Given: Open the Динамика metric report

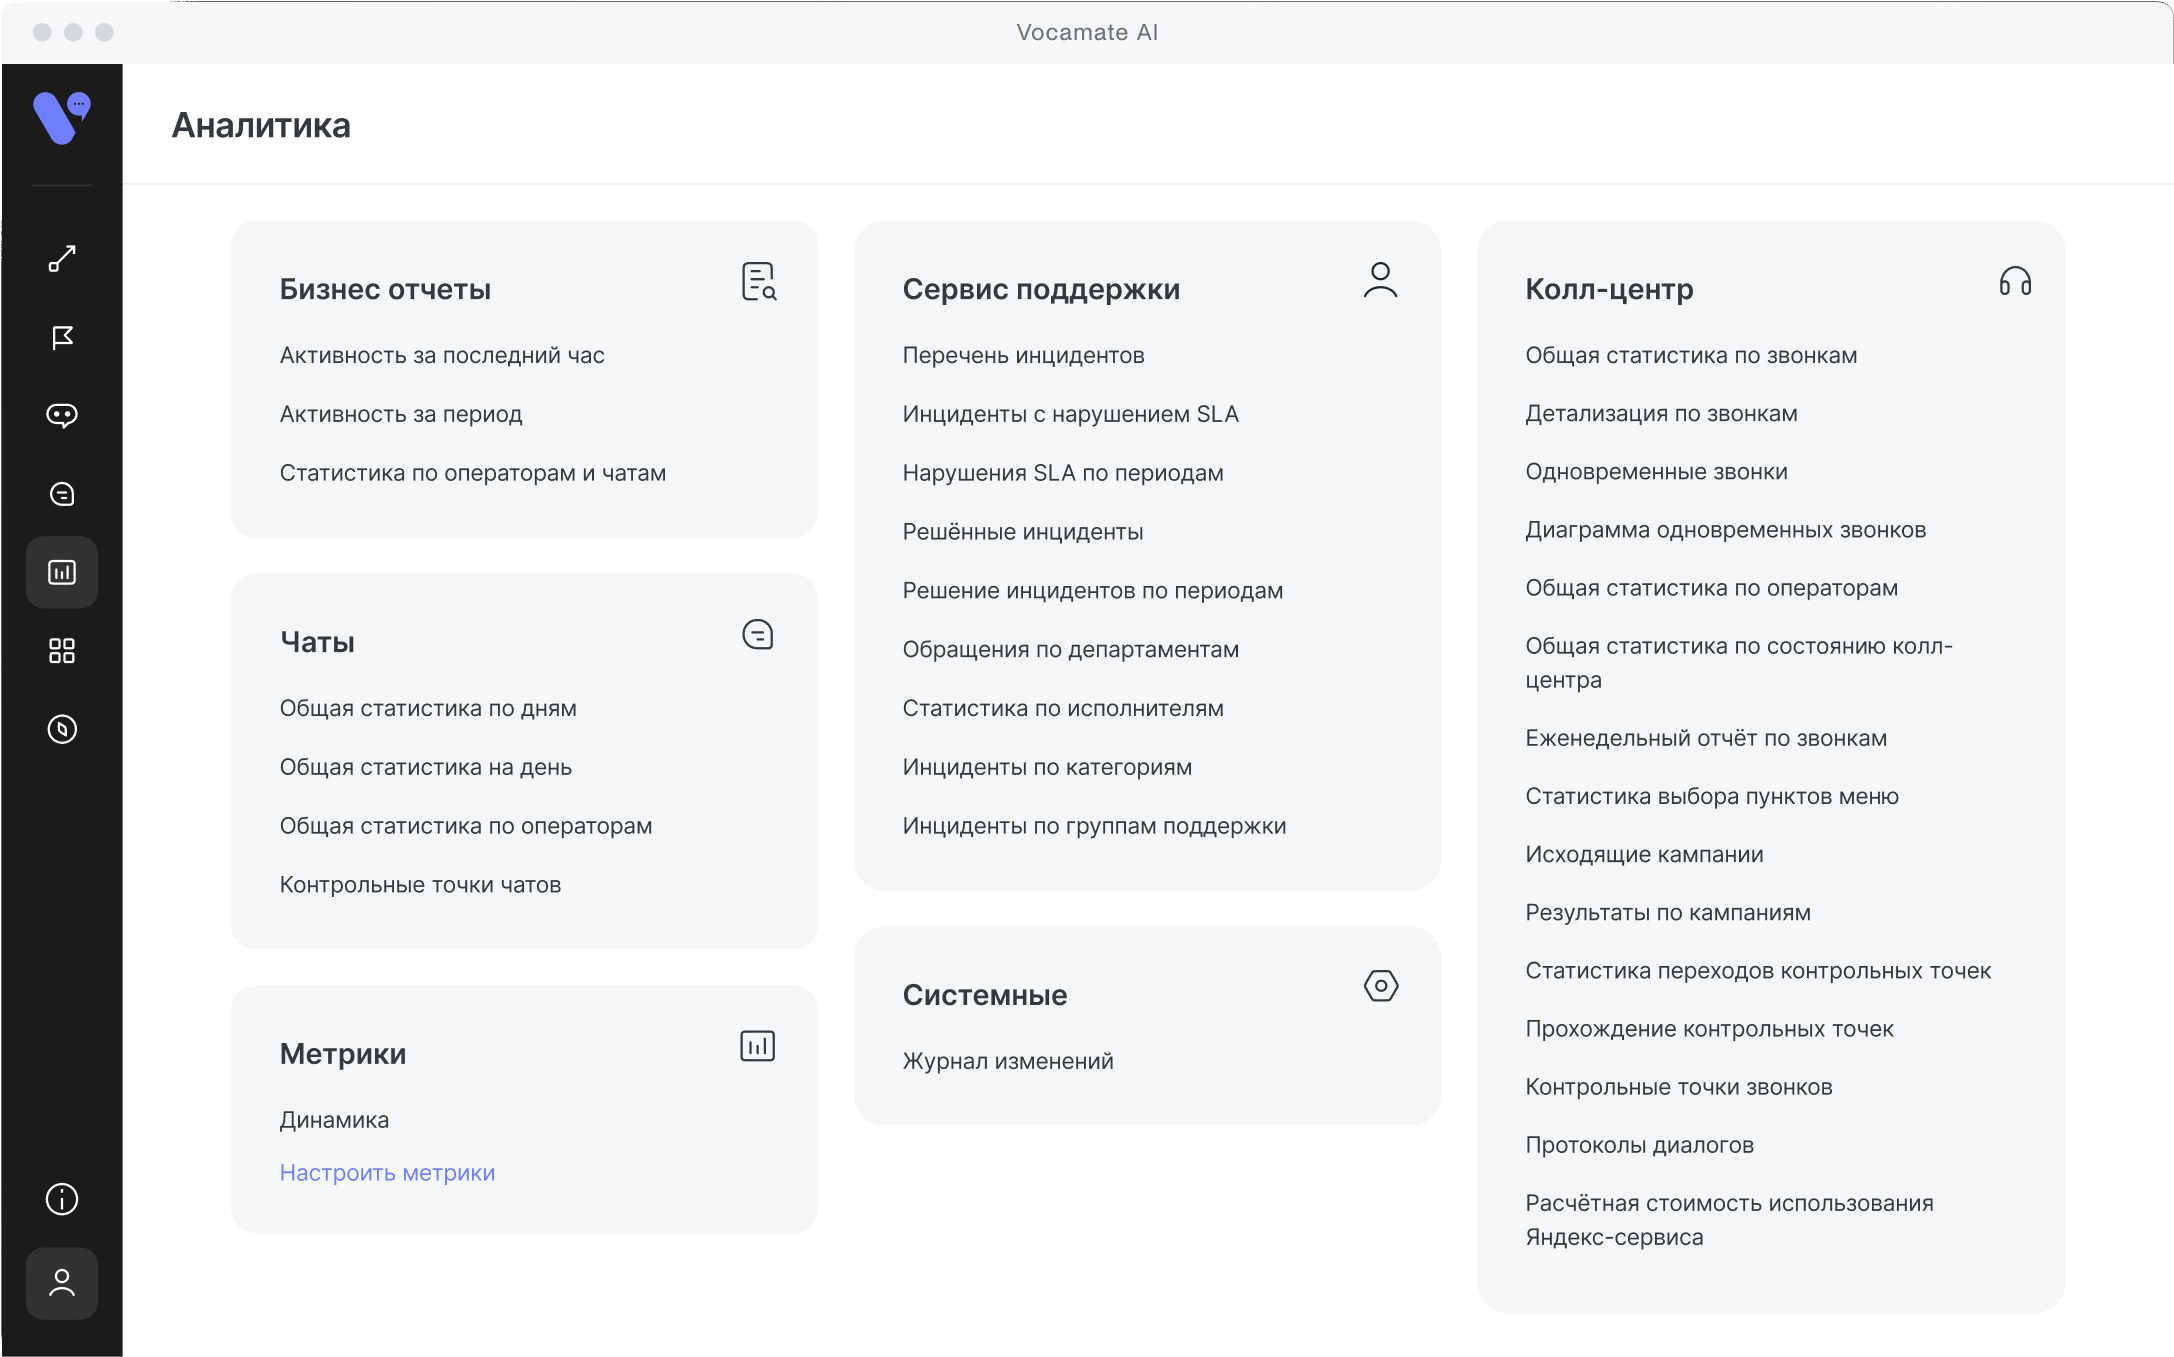Looking at the screenshot, I should click(334, 1119).
